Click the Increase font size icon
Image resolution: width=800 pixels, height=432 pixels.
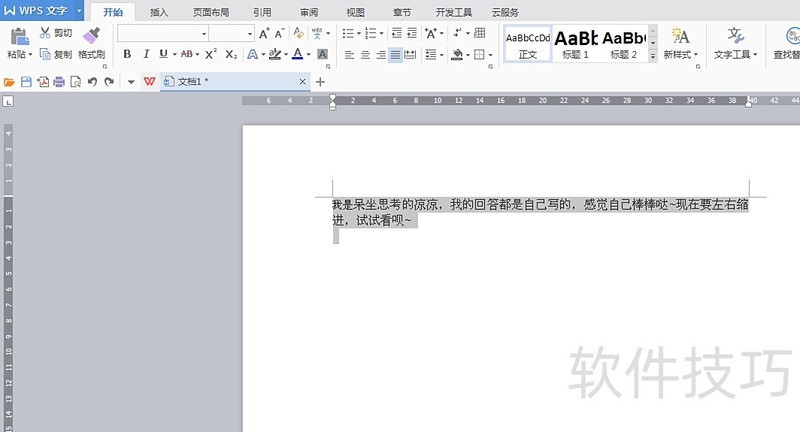[x=264, y=34]
